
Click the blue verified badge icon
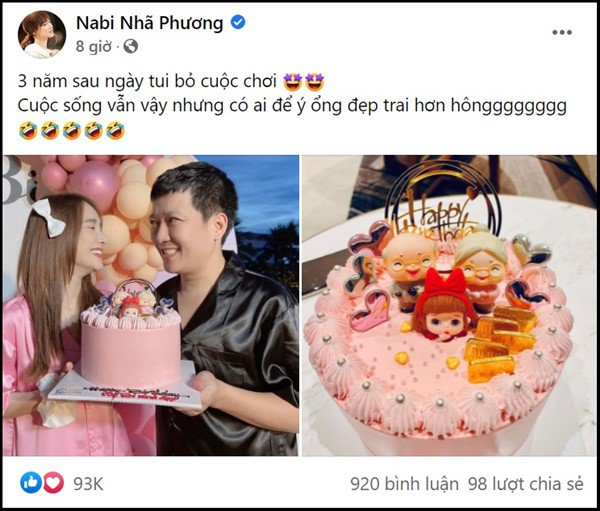(238, 23)
